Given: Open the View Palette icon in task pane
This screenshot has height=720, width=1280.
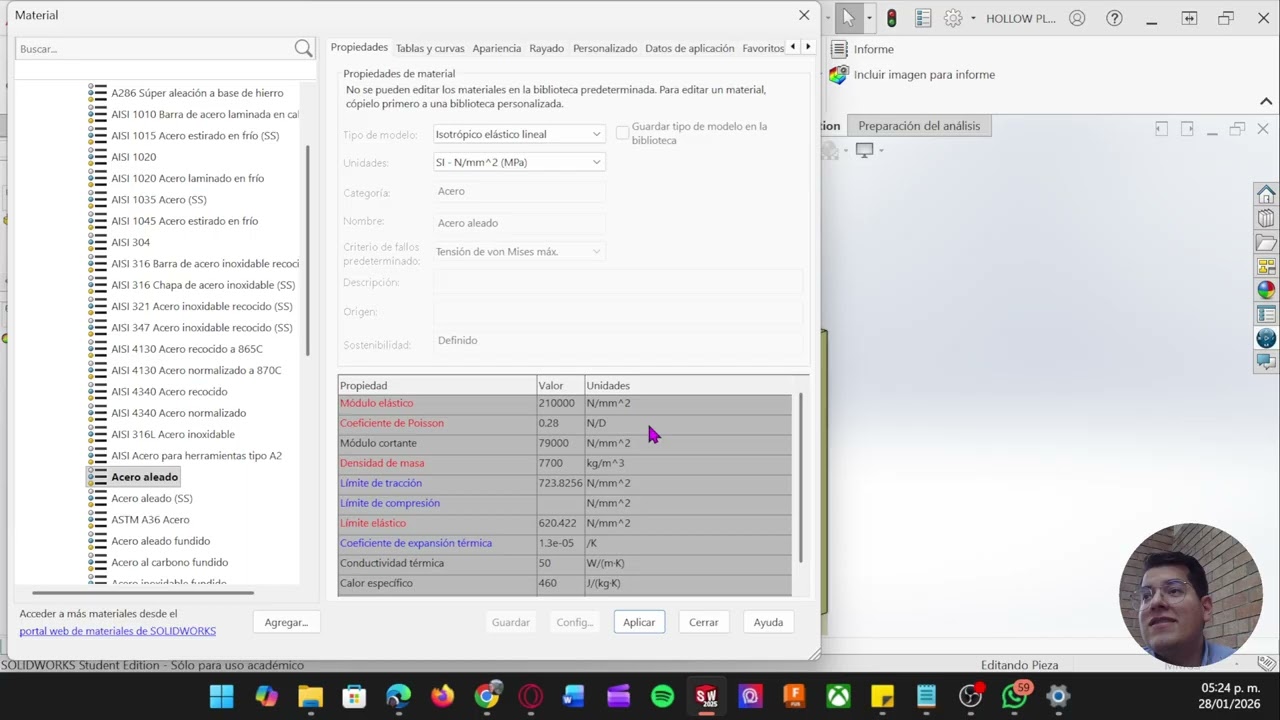Looking at the screenshot, I should point(1266,267).
